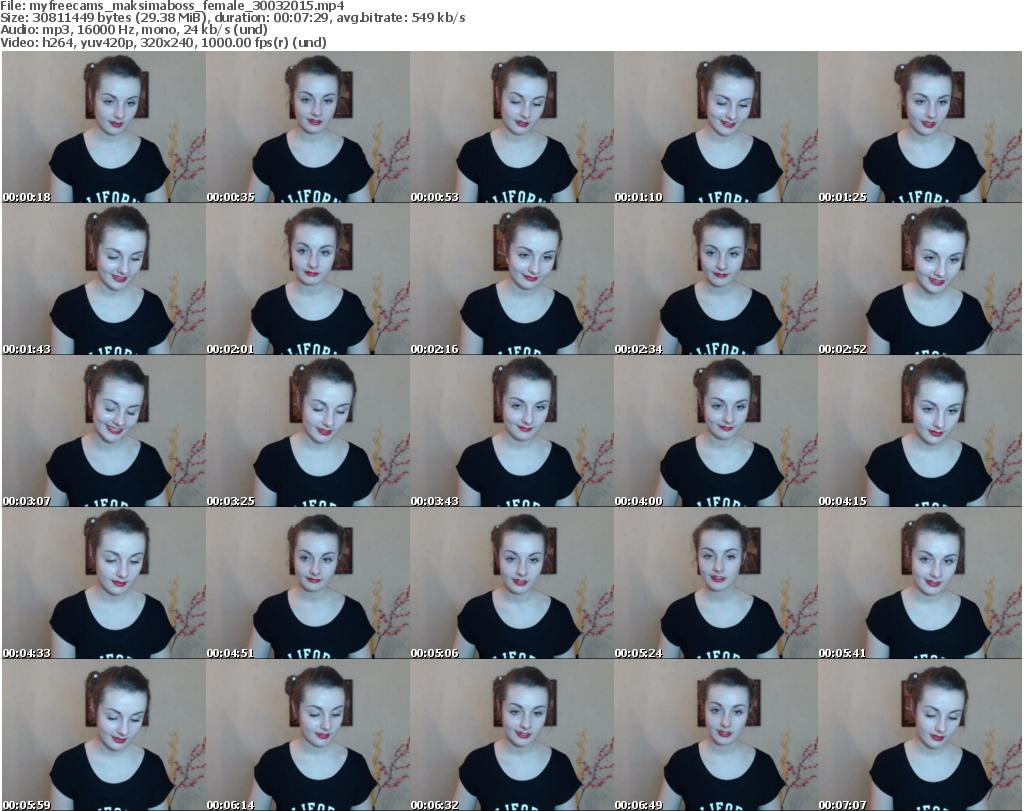Viewport: 1024px width, 811px height.
Task: Click the 'File: myfreecams_maksimaboss_female_30032015.mp4' header line
Action: tap(172, 6)
